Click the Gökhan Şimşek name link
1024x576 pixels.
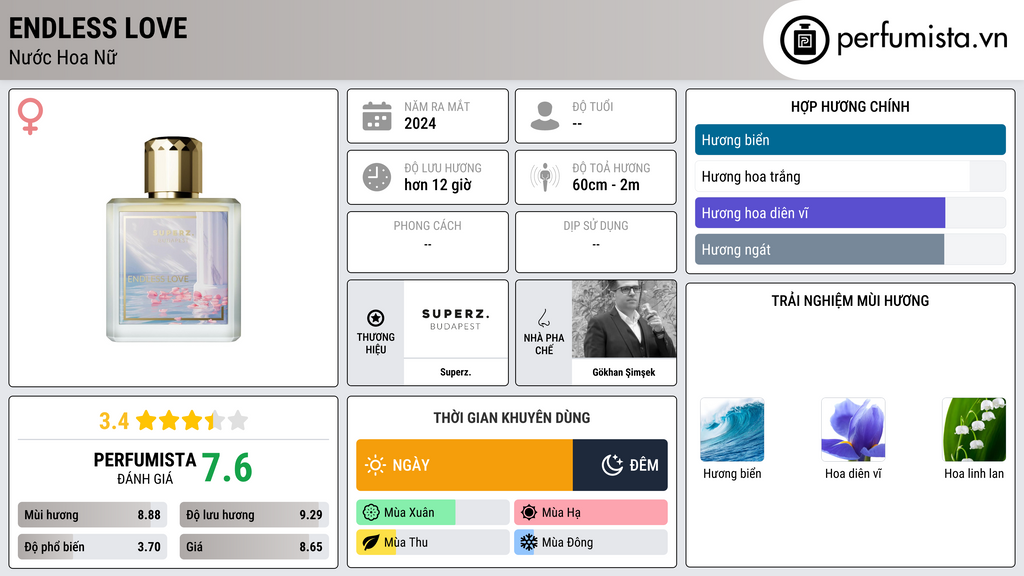pyautogui.click(x=624, y=372)
